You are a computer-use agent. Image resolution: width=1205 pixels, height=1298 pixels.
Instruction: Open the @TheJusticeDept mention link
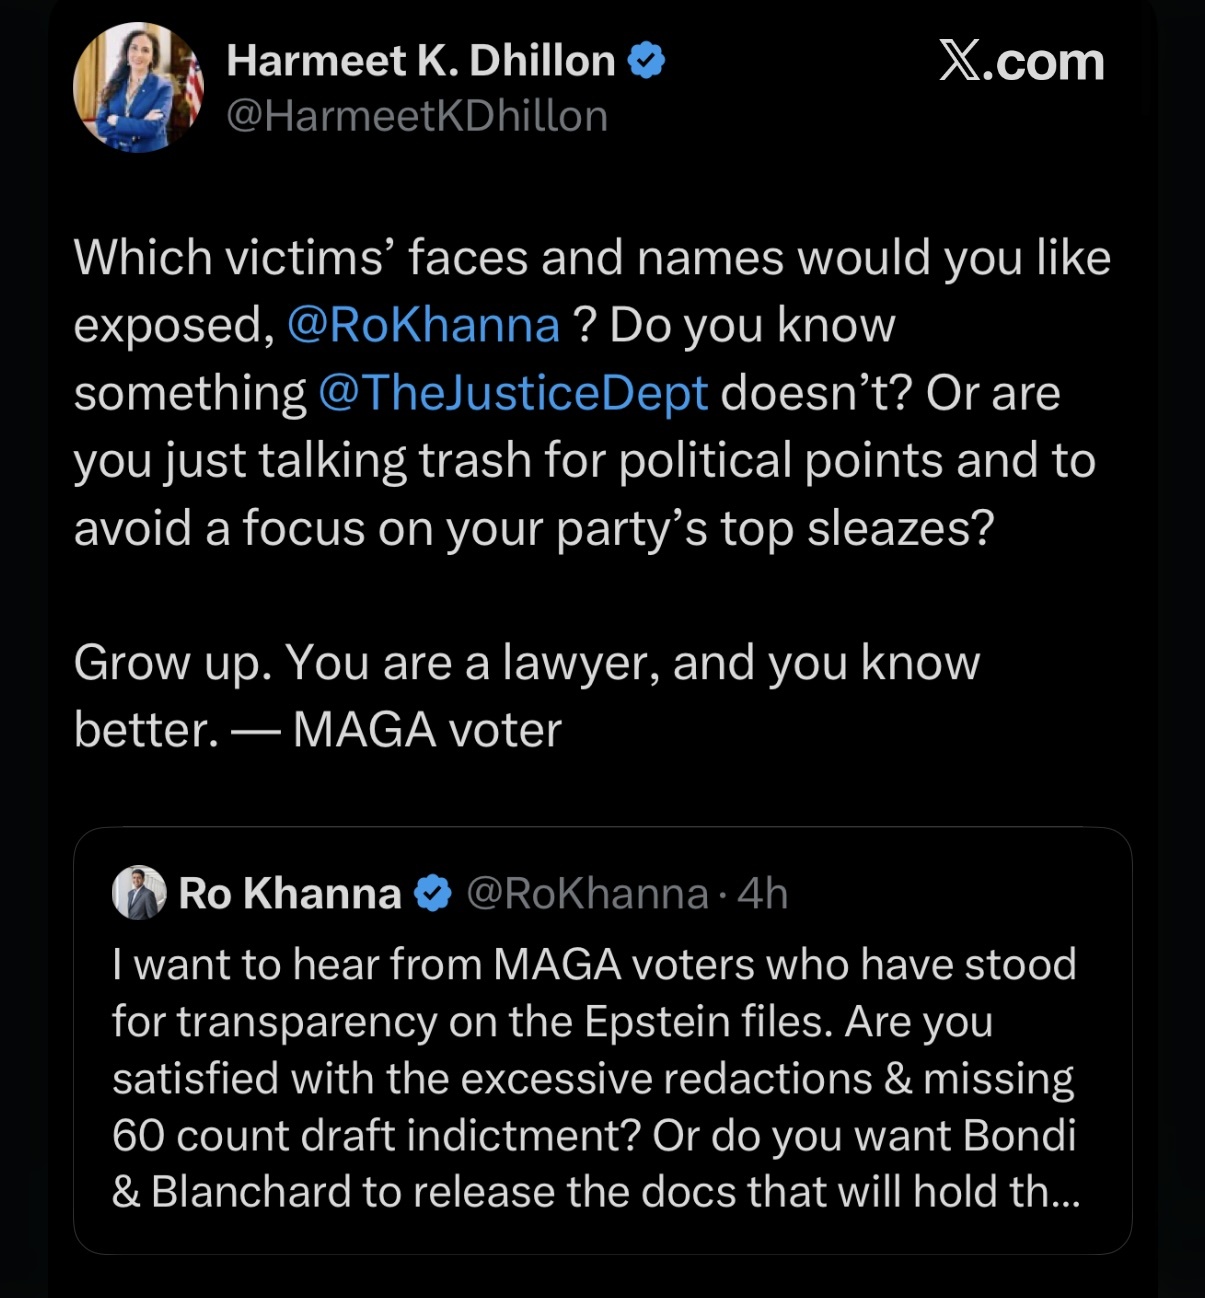click(513, 393)
